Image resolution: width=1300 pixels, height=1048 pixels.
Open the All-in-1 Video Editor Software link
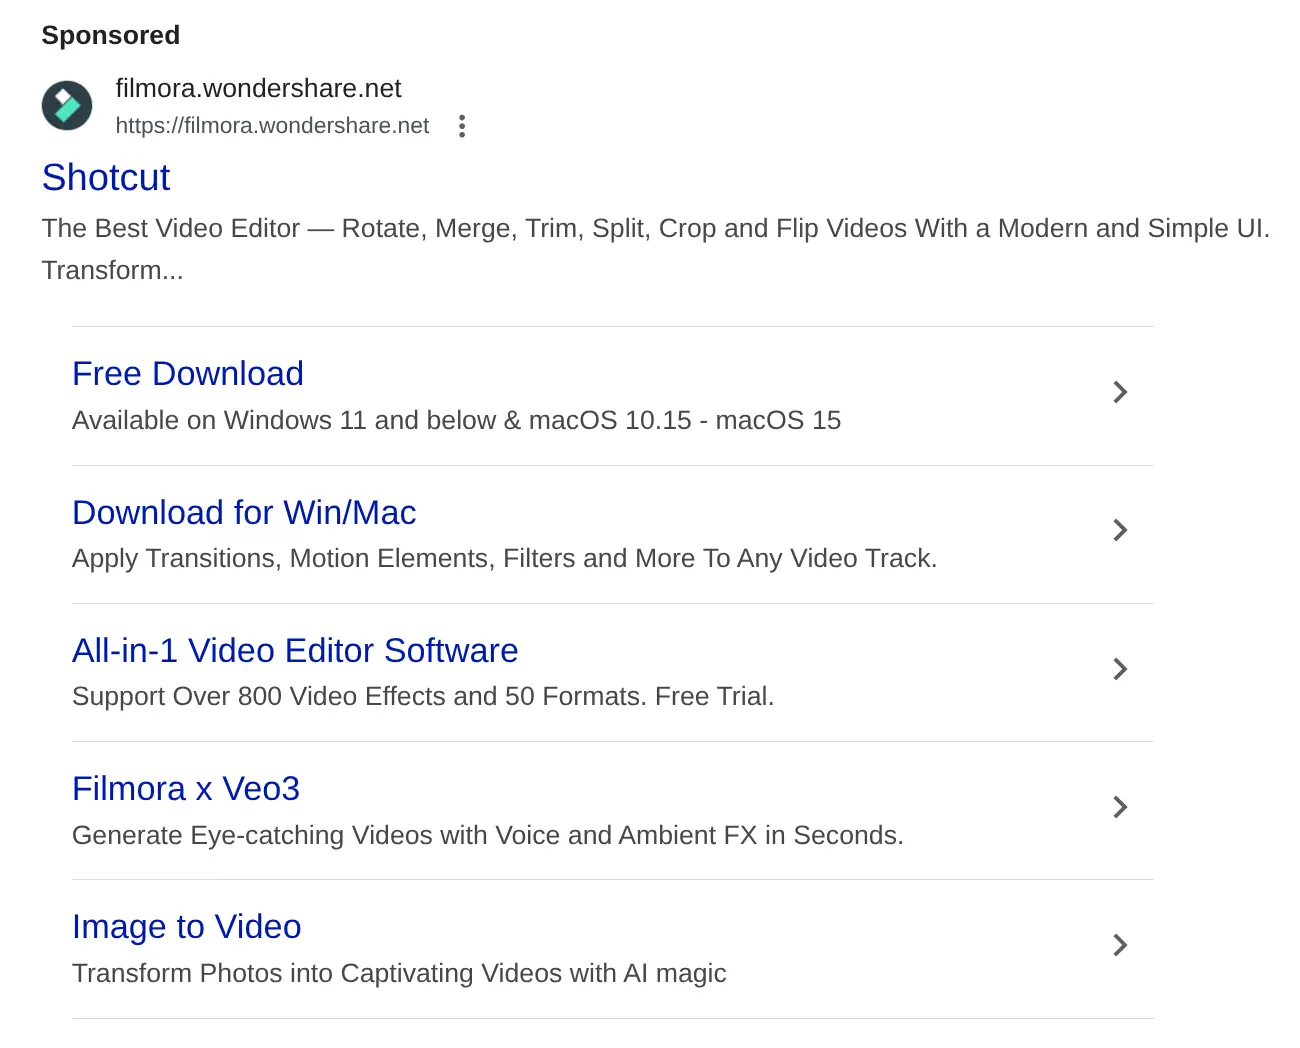pyautogui.click(x=295, y=650)
